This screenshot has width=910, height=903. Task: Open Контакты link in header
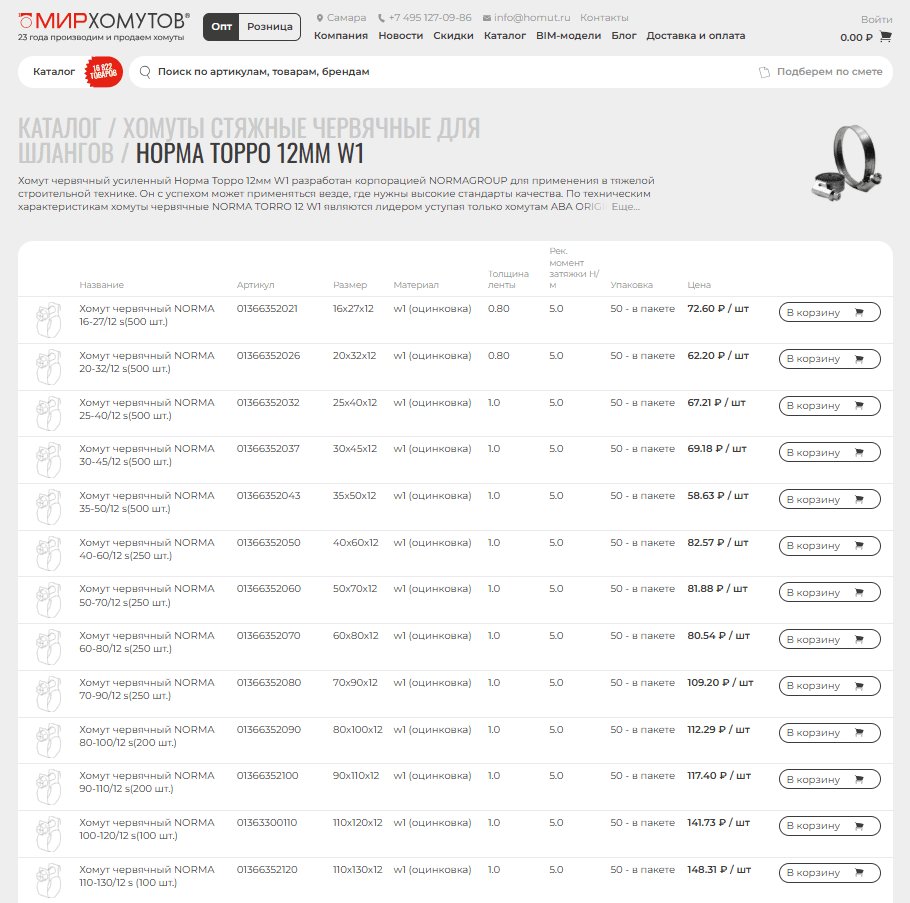[x=604, y=18]
